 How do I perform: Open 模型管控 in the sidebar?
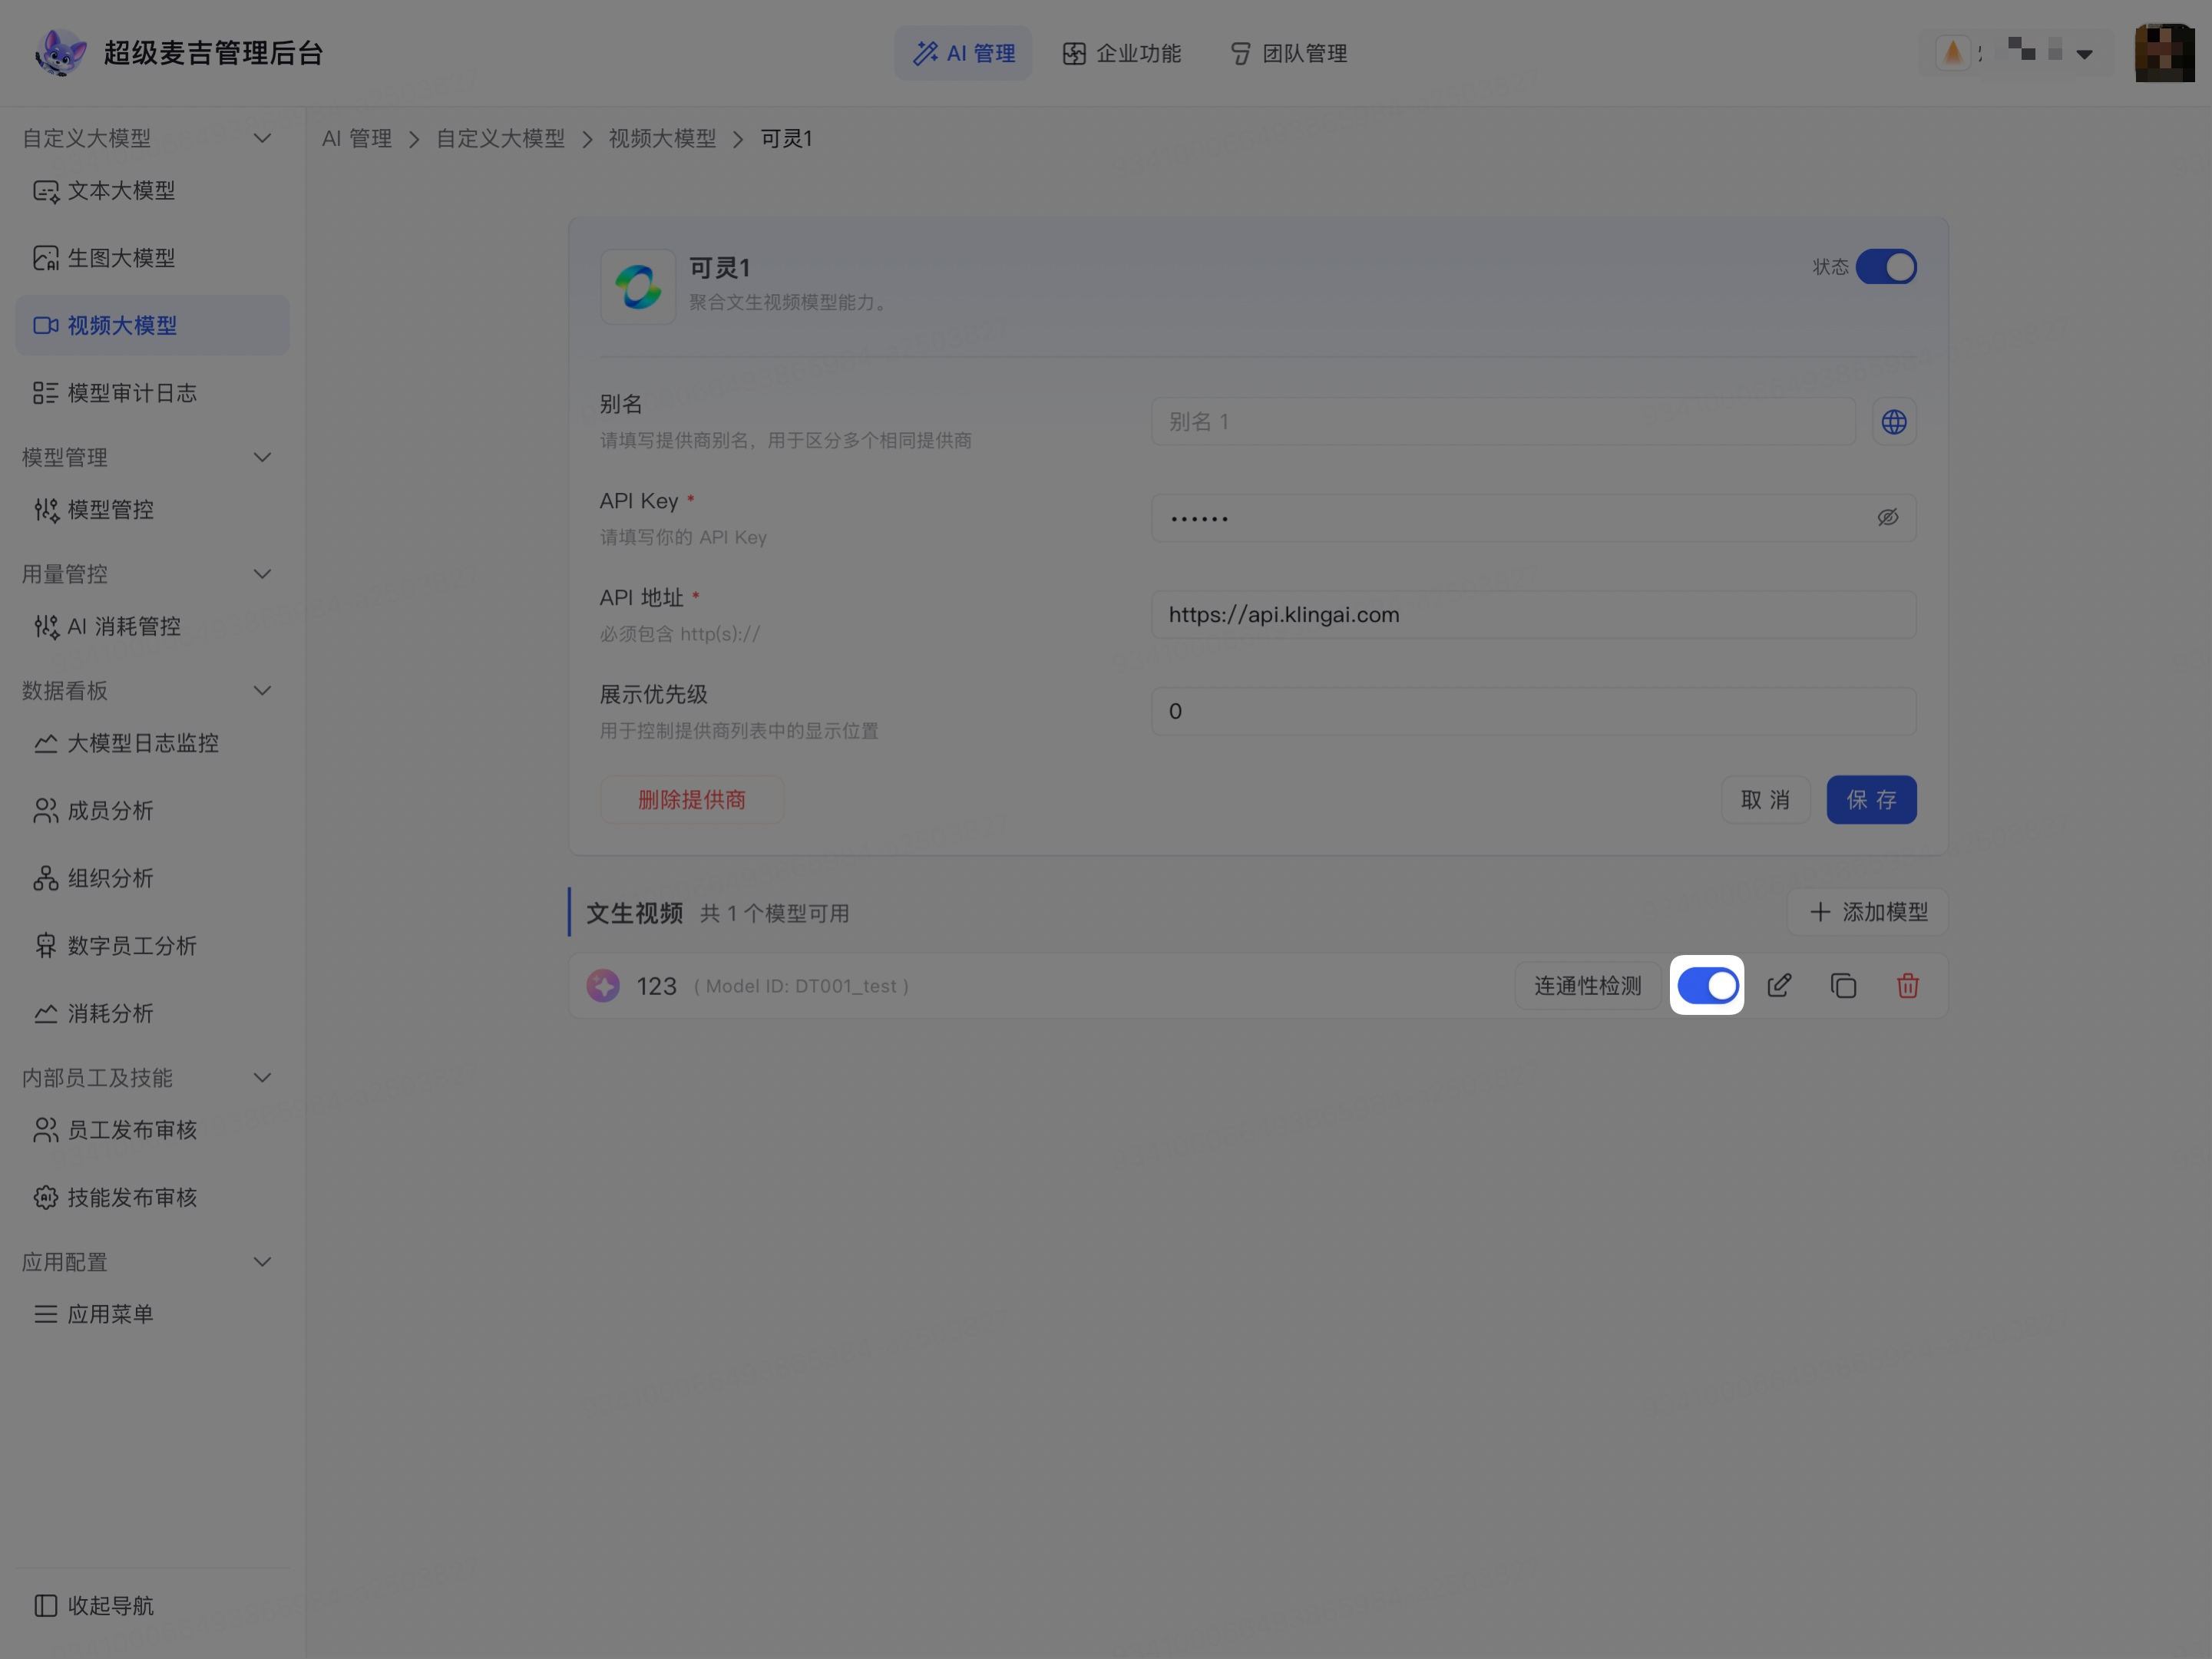click(x=152, y=510)
